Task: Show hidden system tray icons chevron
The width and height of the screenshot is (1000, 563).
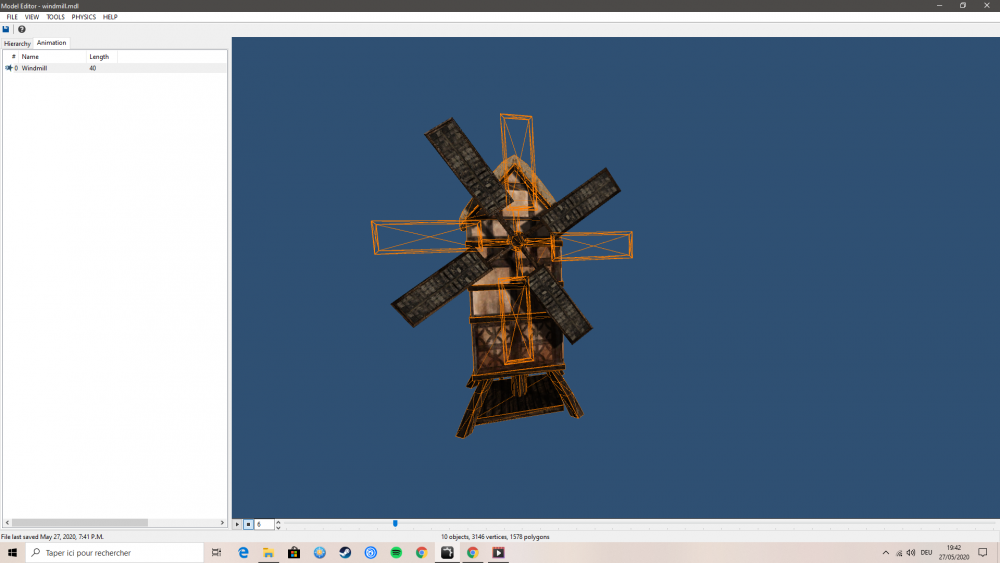Action: pos(885,552)
